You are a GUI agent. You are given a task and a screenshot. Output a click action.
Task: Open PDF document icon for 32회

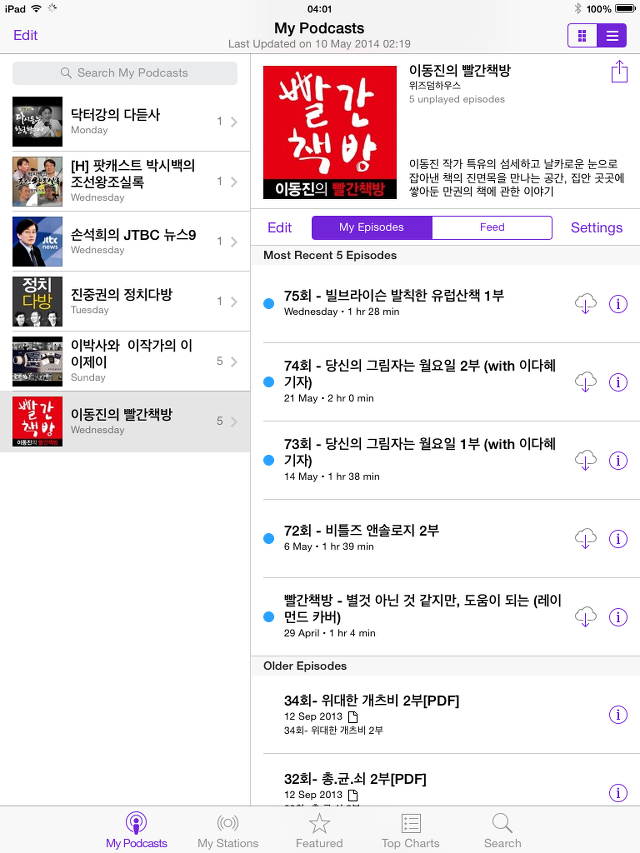[x=353, y=795]
